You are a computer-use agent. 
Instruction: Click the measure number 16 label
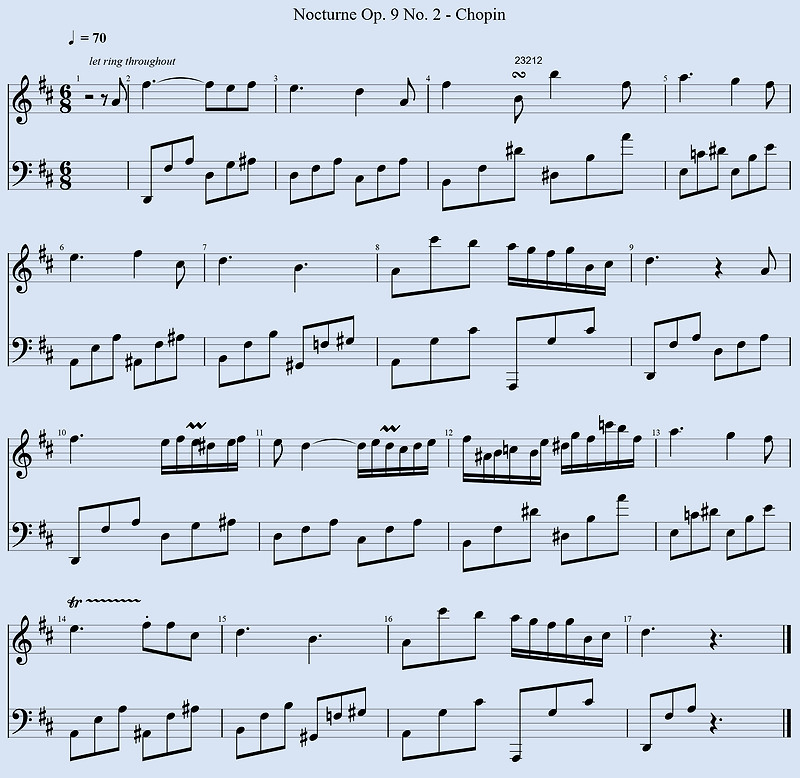coord(388,619)
